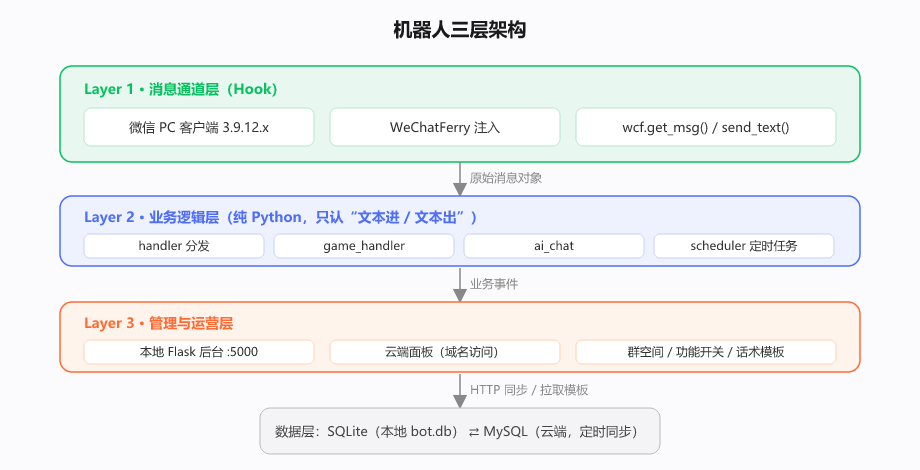Click the ai_chat box
The width and height of the screenshot is (920, 470).
[x=554, y=246]
